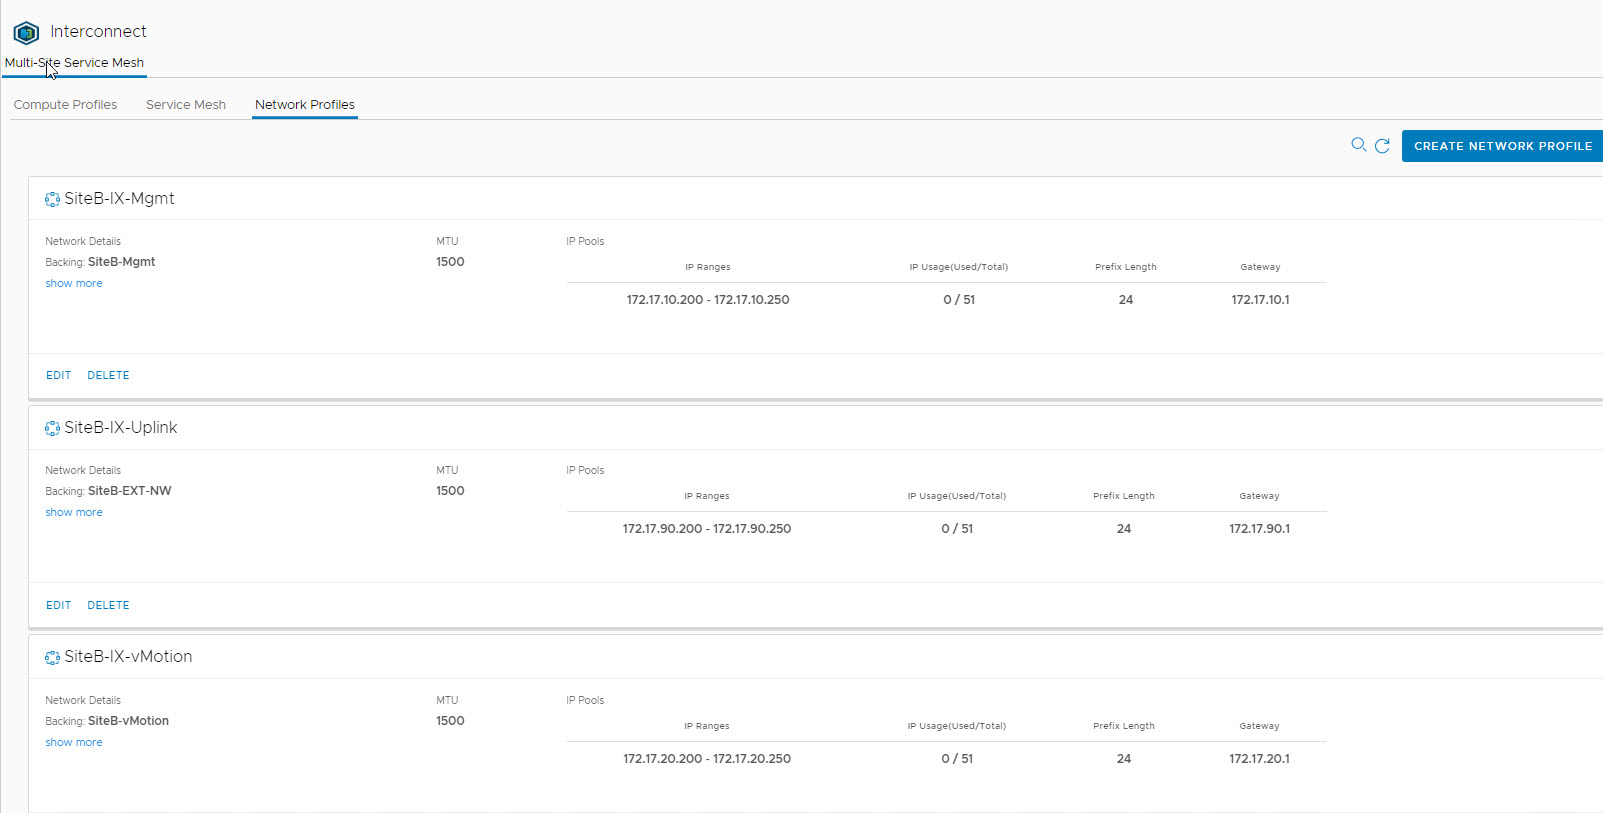Screen dimensions: 1603x813
Task: Click the refresh icon
Action: point(1382,146)
